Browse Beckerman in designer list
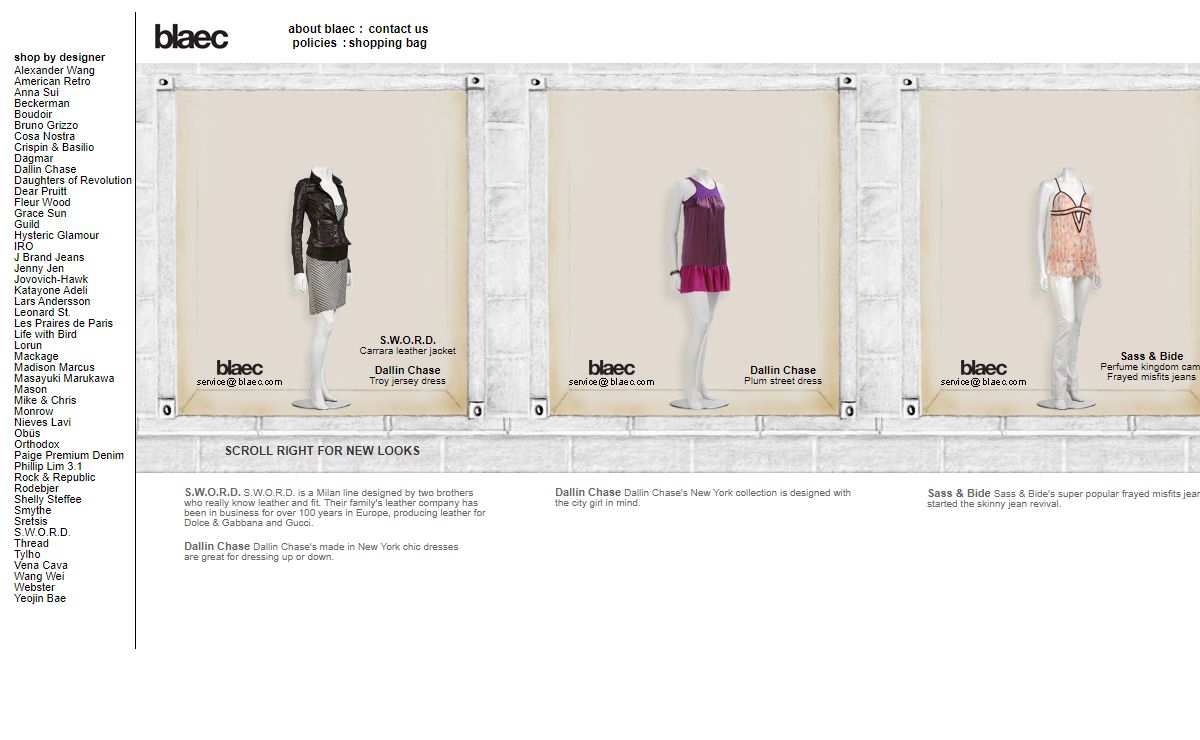1200x740 pixels. point(42,103)
